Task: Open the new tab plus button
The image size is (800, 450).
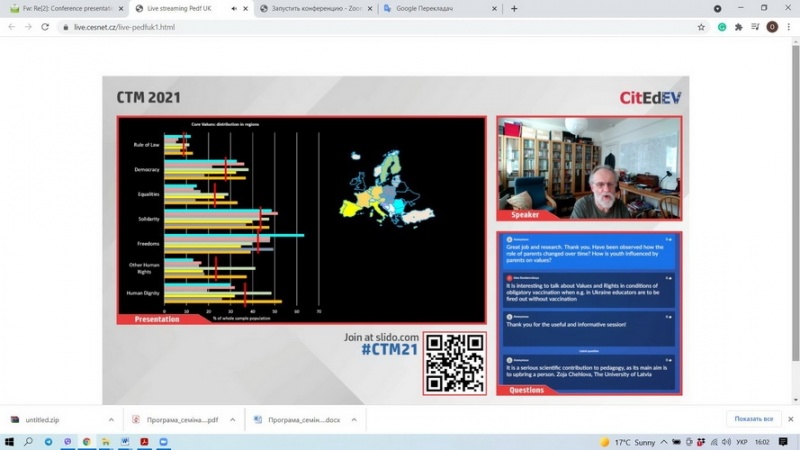Action: (x=515, y=8)
